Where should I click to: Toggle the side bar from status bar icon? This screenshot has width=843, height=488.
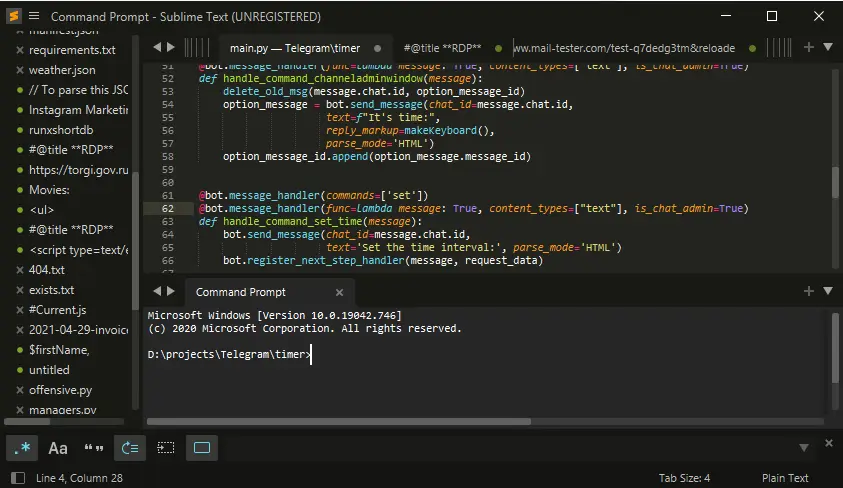pos(17,478)
